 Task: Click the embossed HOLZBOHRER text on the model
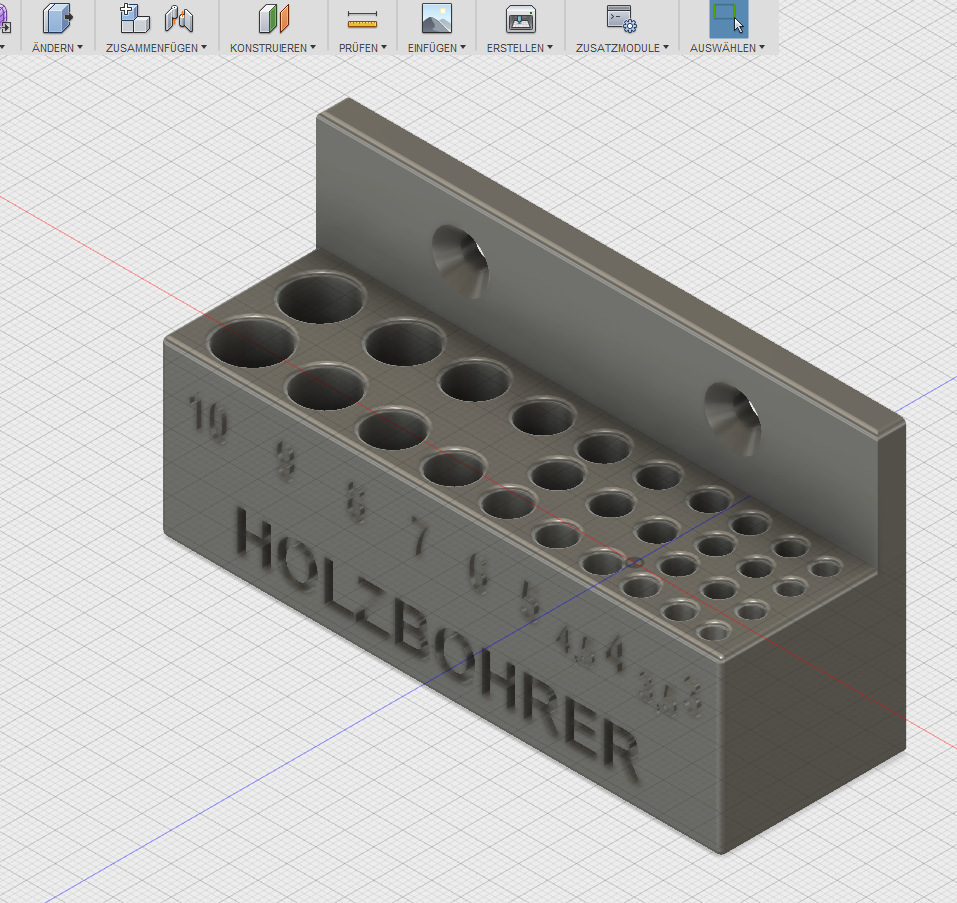[437, 644]
